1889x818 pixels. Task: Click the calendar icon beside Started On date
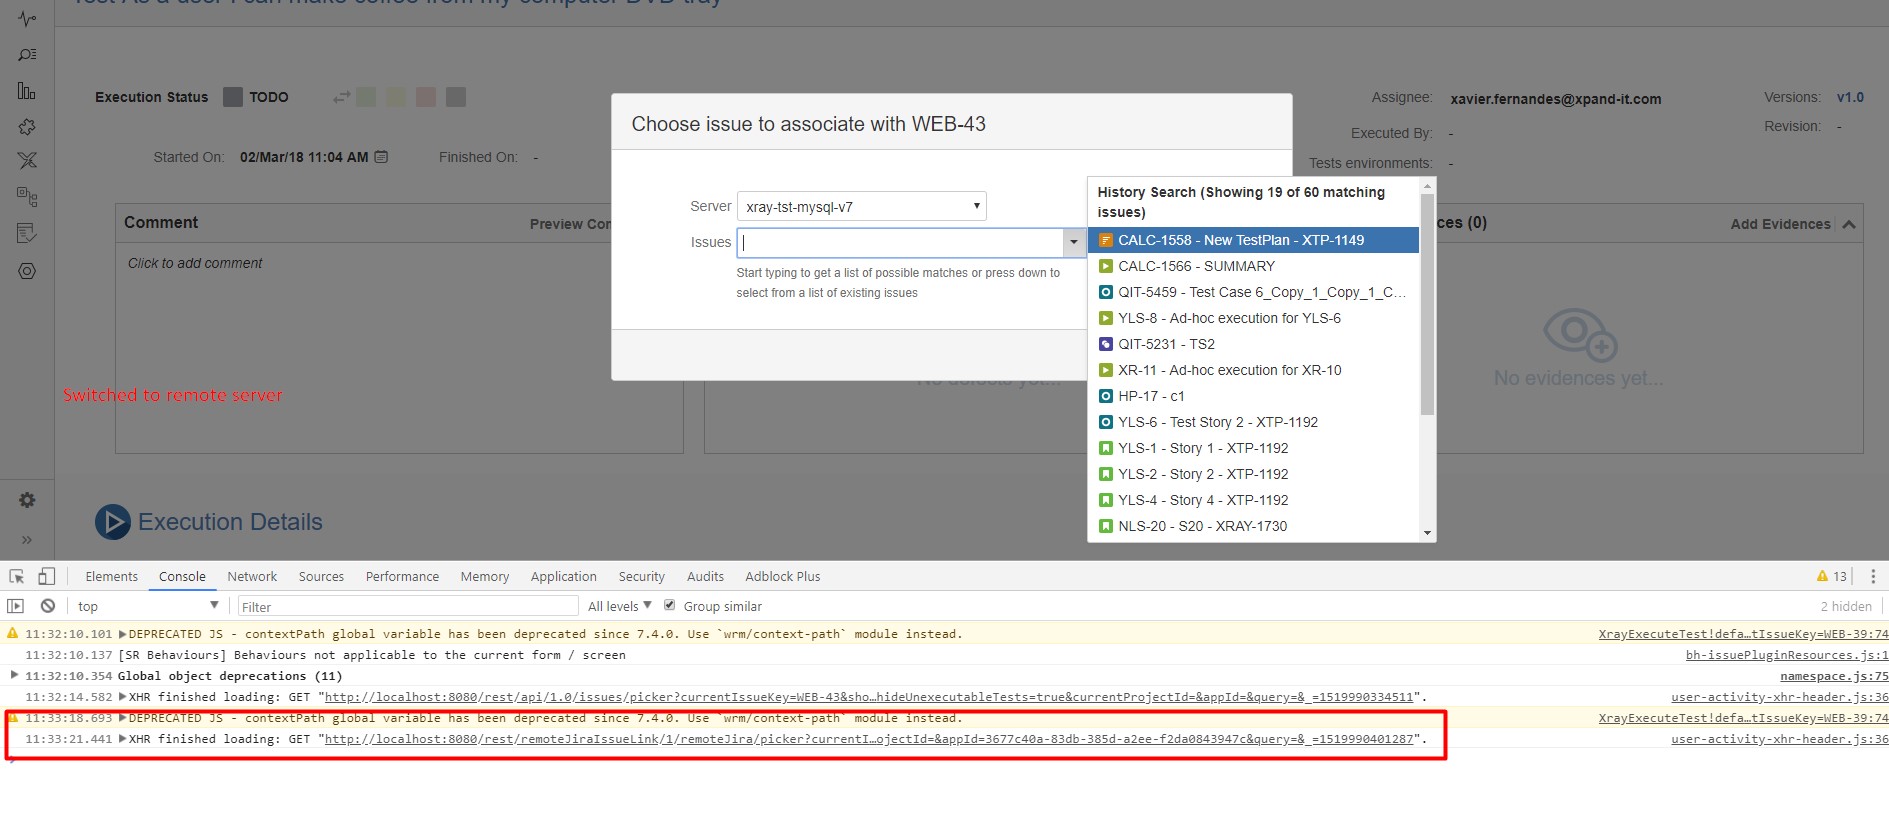[381, 157]
